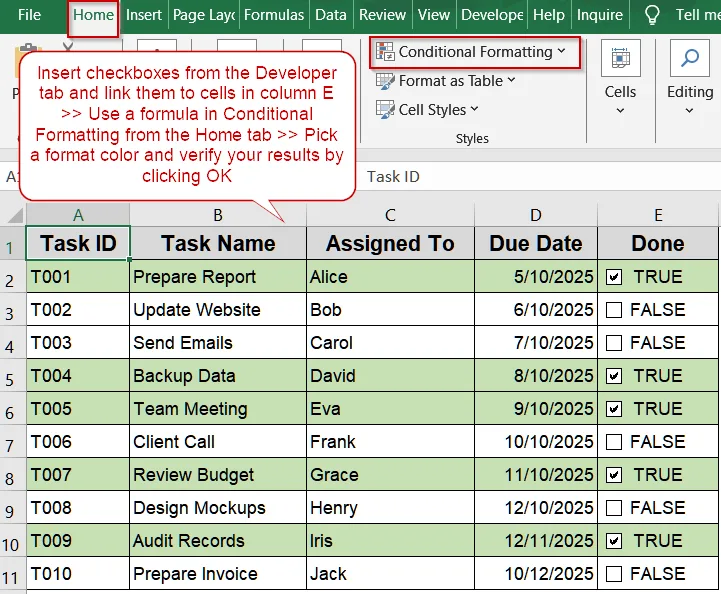Select the cell Backup Data
The width and height of the screenshot is (721, 594).
point(218,376)
